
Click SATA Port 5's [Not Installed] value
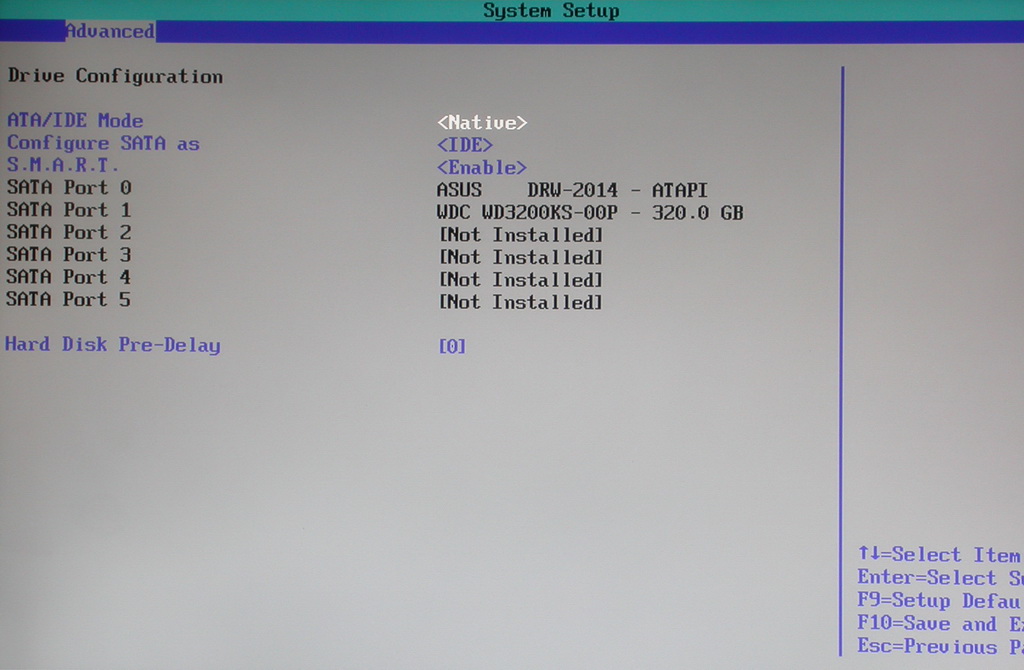click(520, 302)
